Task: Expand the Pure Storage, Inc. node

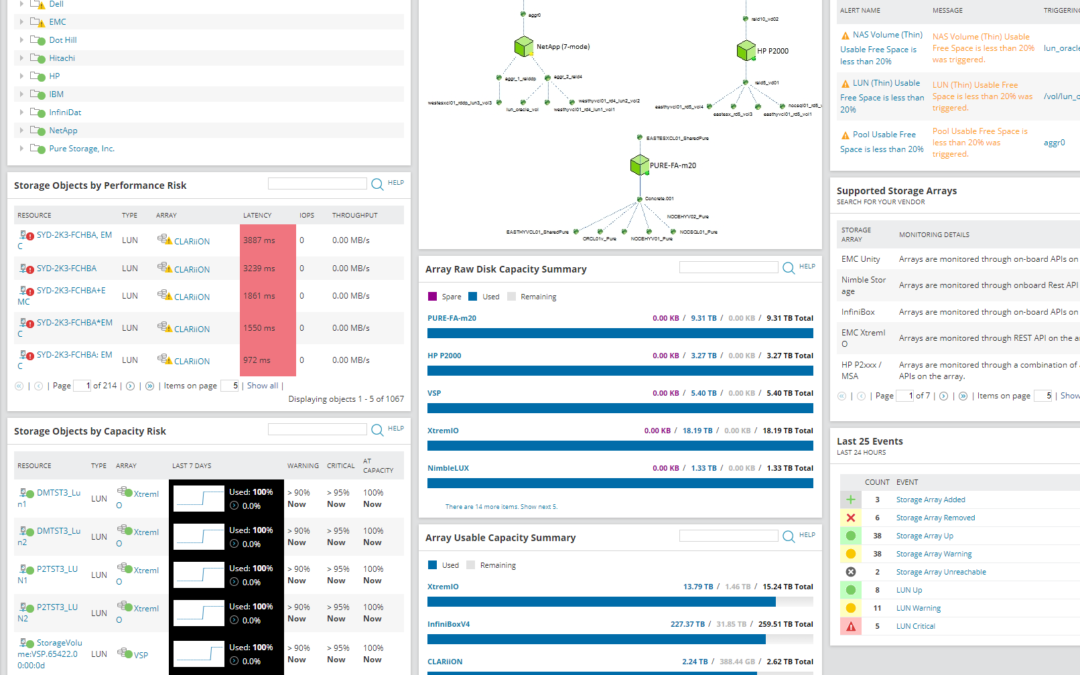Action: [x=21, y=148]
